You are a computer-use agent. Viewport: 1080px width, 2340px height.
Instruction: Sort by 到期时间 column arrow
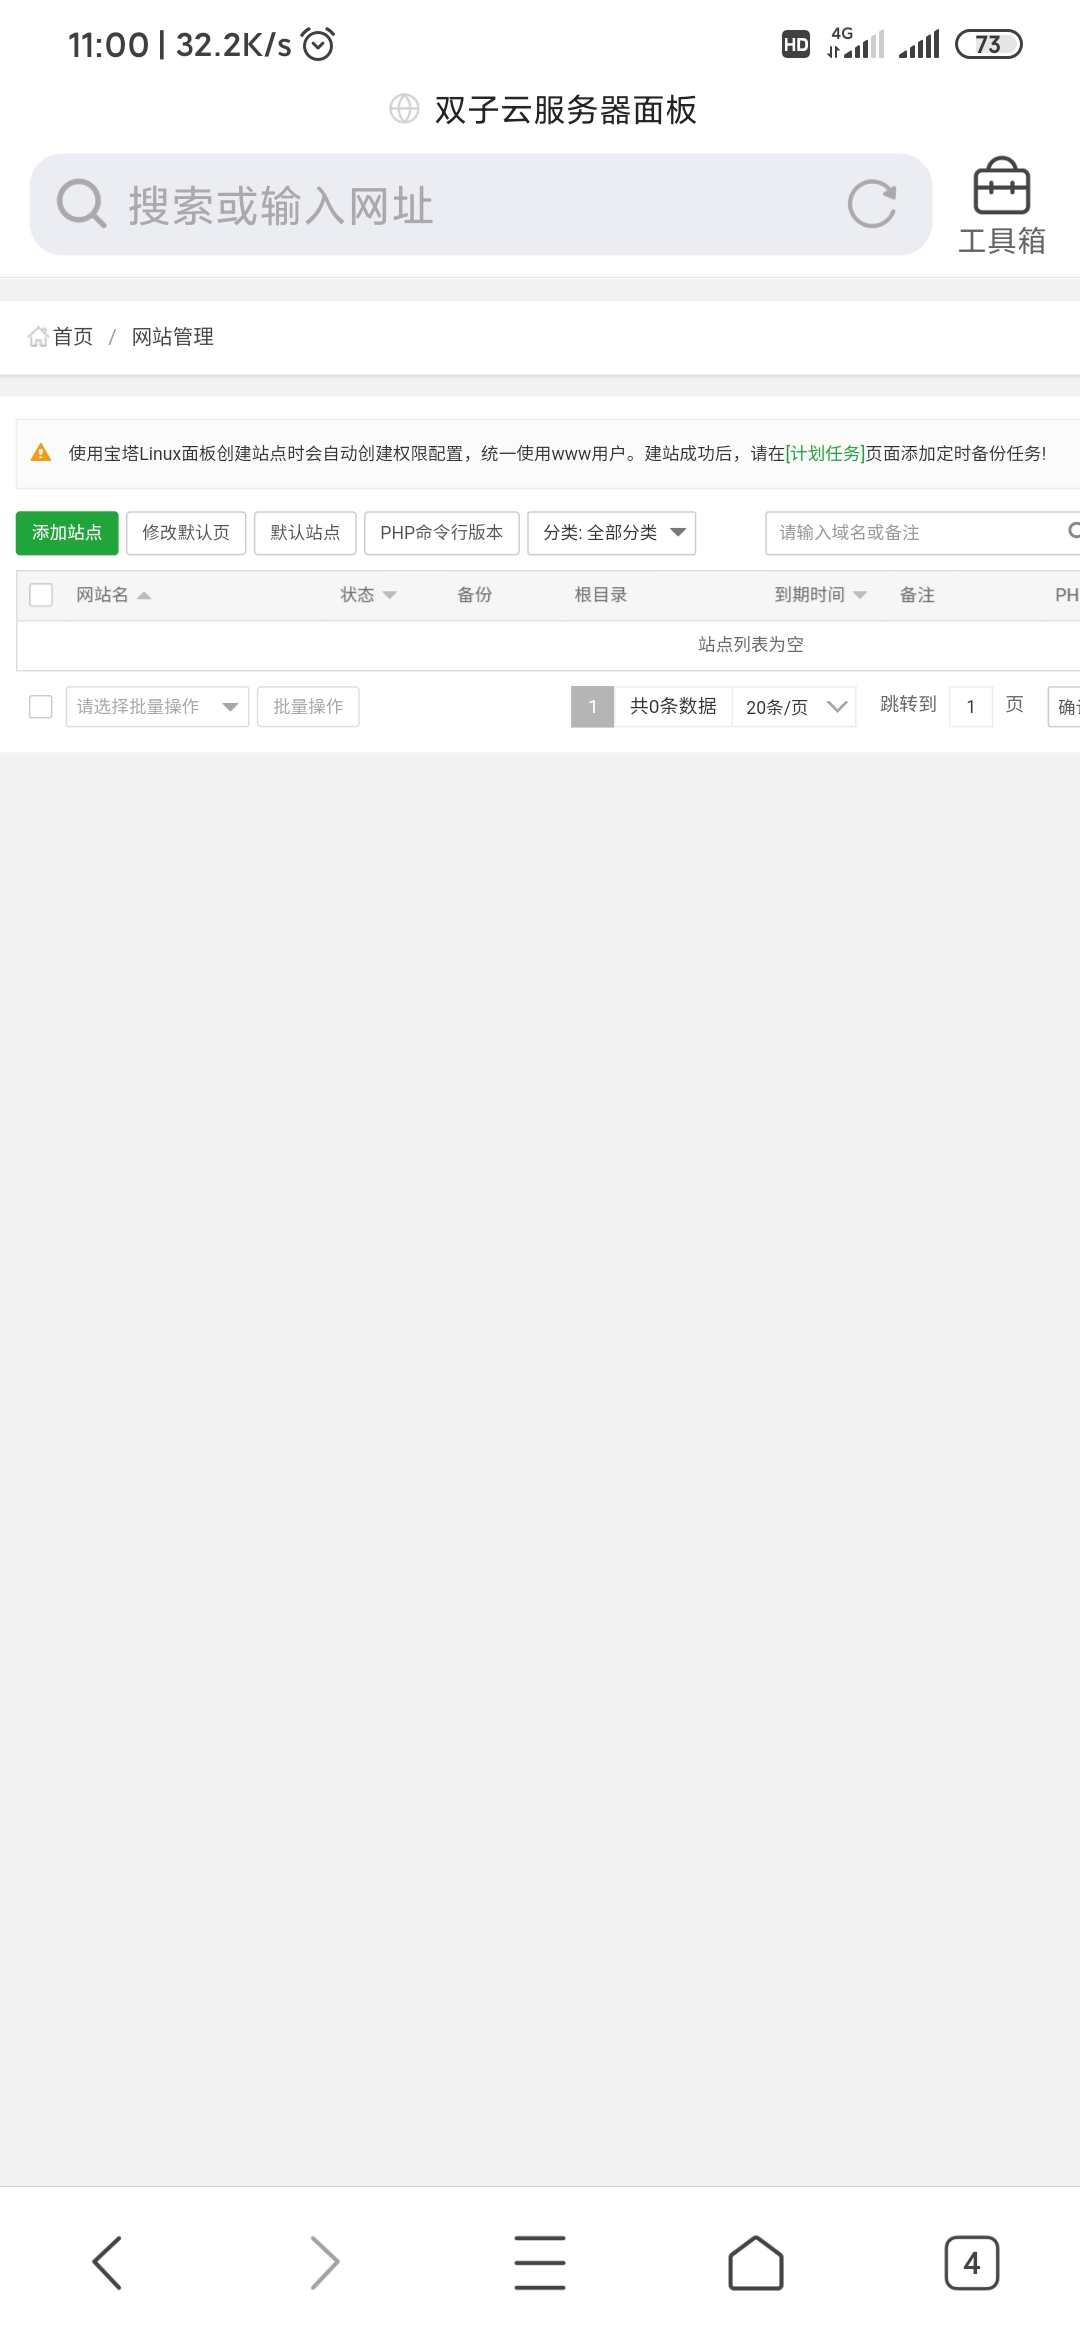pyautogui.click(x=860, y=595)
